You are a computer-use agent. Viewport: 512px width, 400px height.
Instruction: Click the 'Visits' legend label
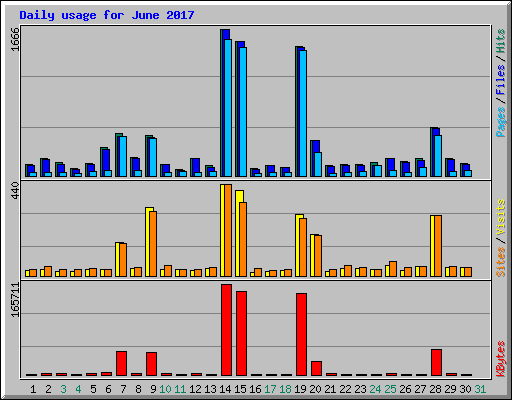point(500,217)
